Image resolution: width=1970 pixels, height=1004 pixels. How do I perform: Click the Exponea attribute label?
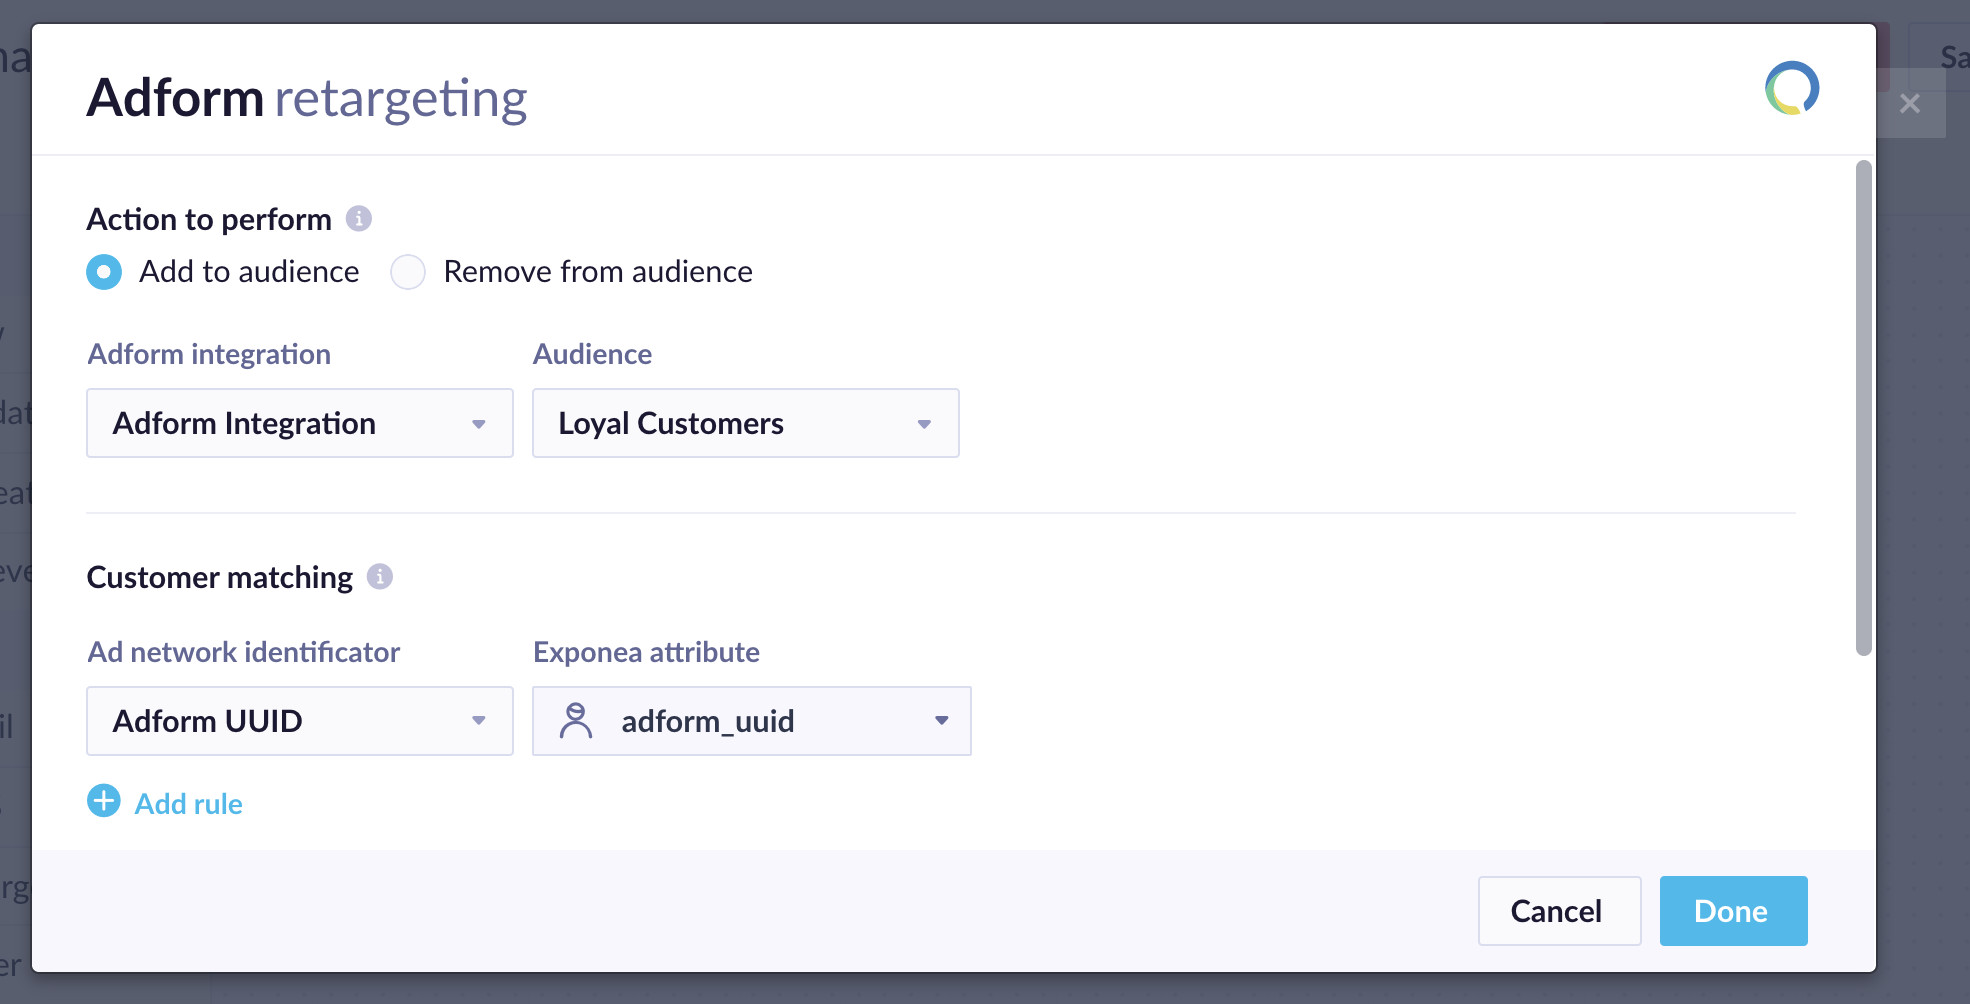(x=646, y=652)
